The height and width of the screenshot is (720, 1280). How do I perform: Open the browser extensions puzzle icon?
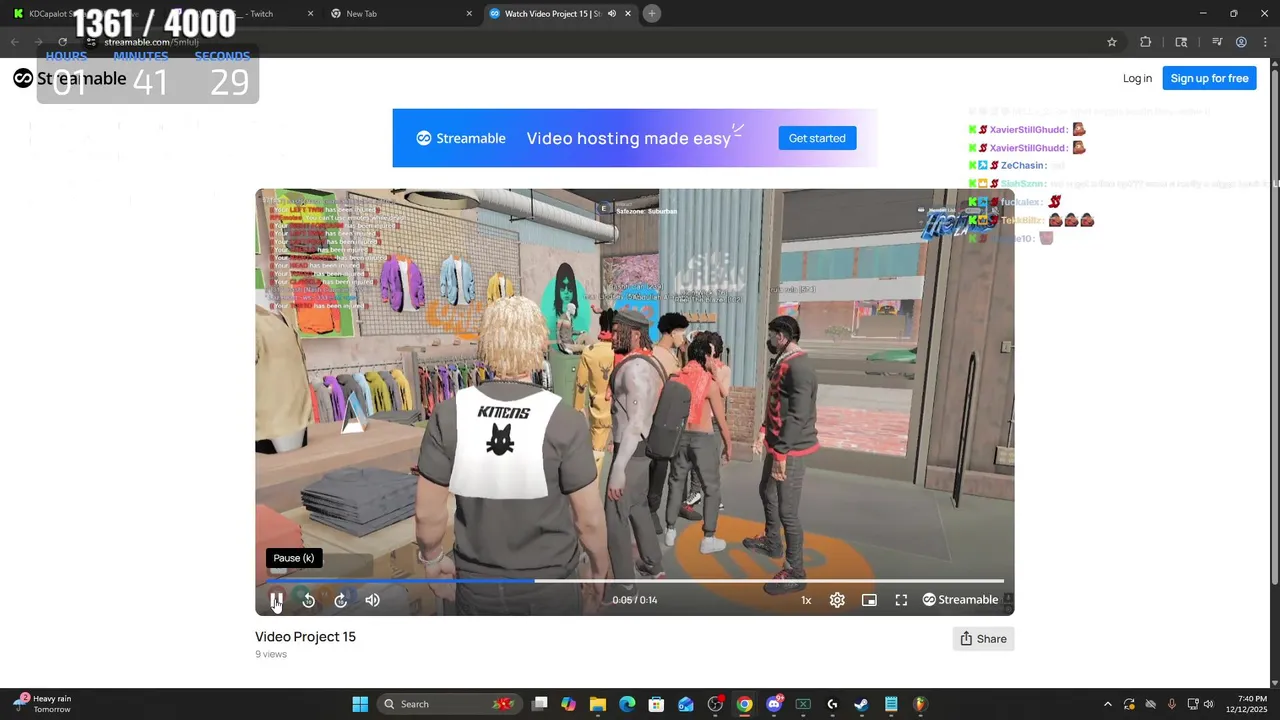coord(1146,42)
